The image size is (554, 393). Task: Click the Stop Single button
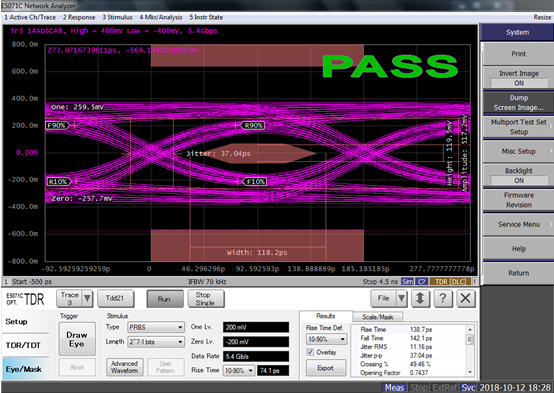point(205,299)
